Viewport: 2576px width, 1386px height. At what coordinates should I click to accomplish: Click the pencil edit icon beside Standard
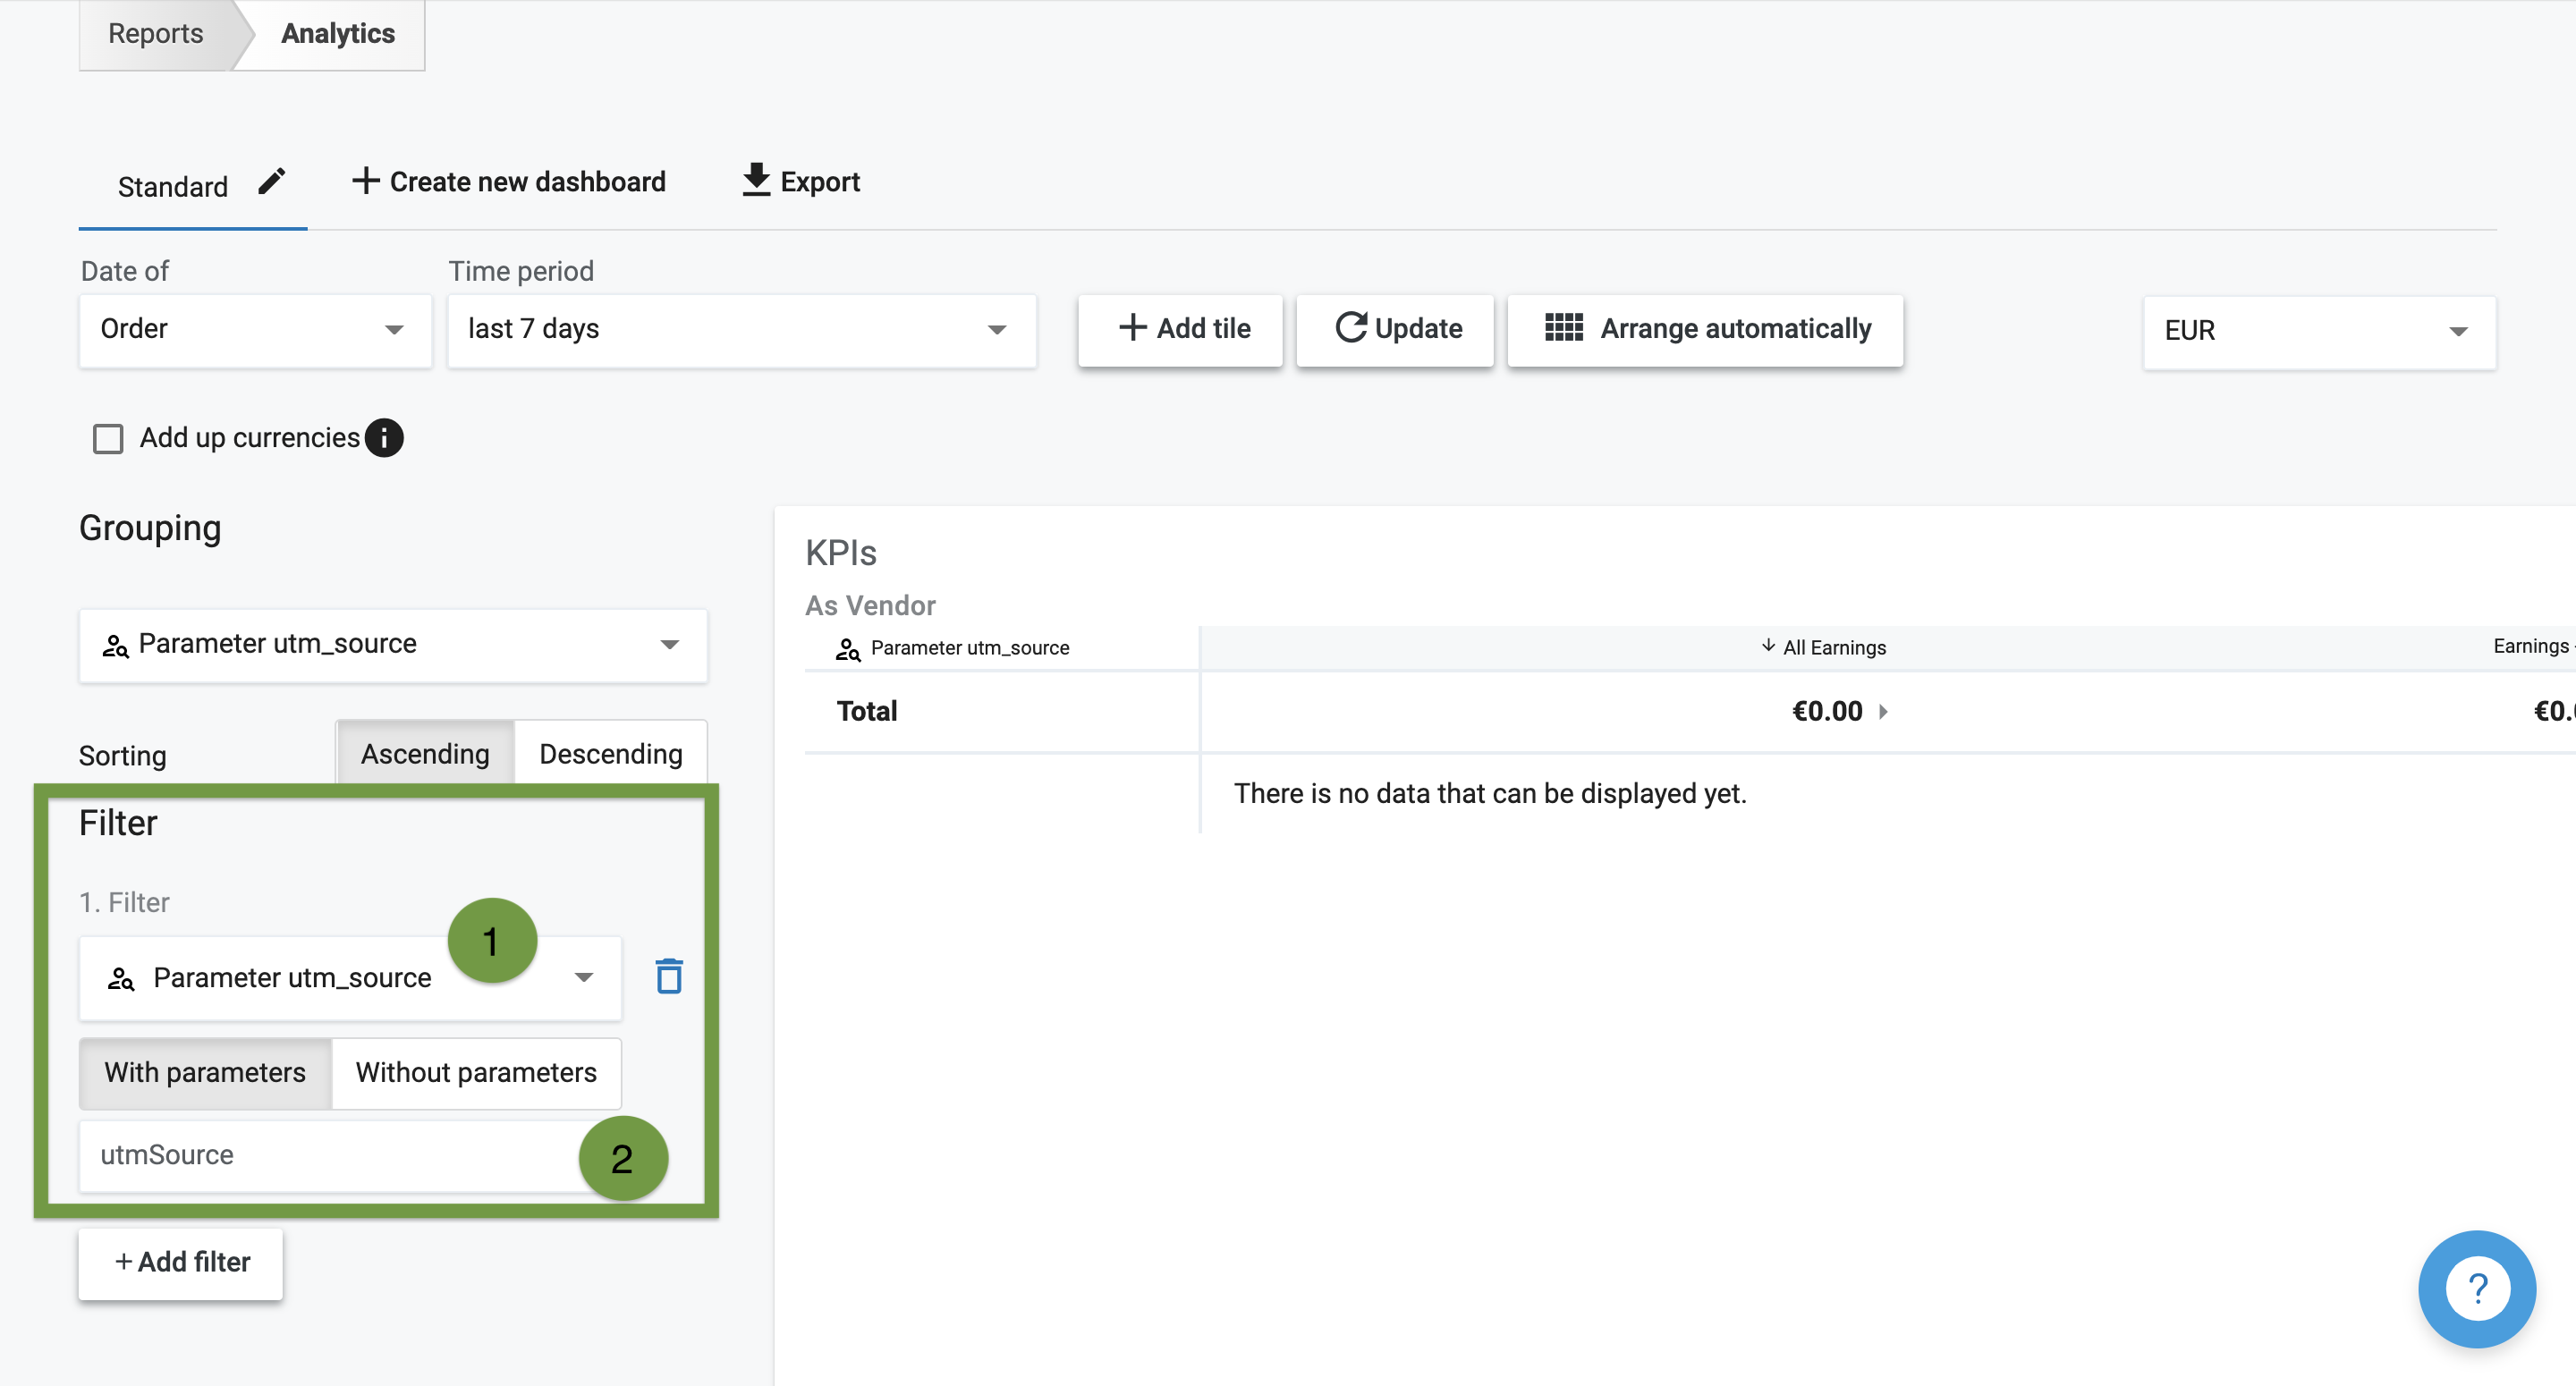271,183
